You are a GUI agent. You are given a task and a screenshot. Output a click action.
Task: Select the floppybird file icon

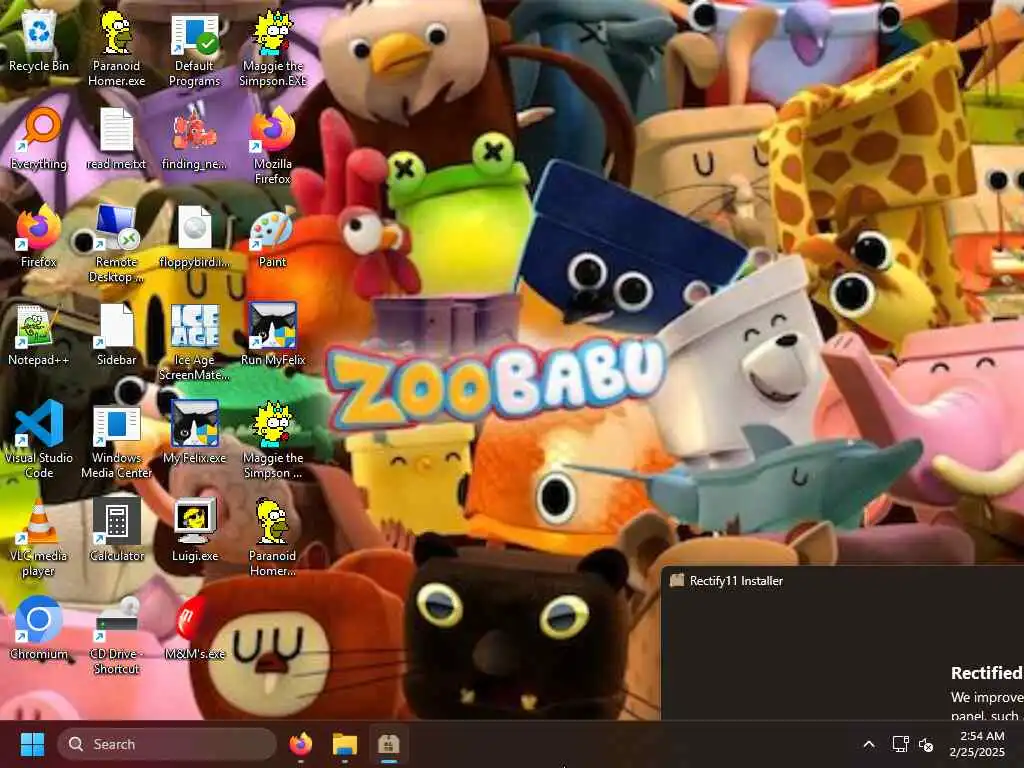(194, 236)
